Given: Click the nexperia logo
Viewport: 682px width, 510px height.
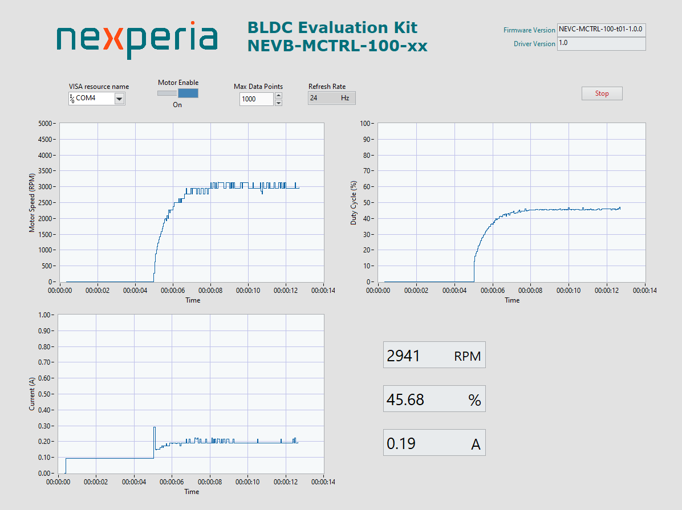Looking at the screenshot, I should pyautogui.click(x=137, y=39).
